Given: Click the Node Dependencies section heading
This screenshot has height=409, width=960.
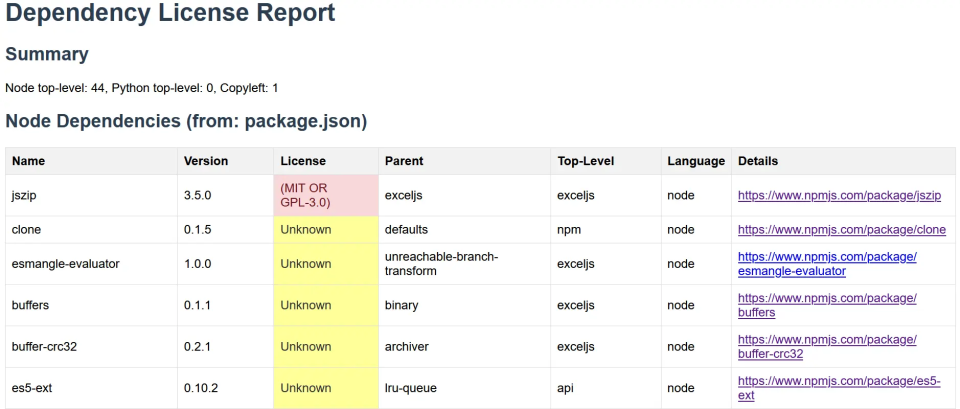Looking at the screenshot, I should point(186,122).
